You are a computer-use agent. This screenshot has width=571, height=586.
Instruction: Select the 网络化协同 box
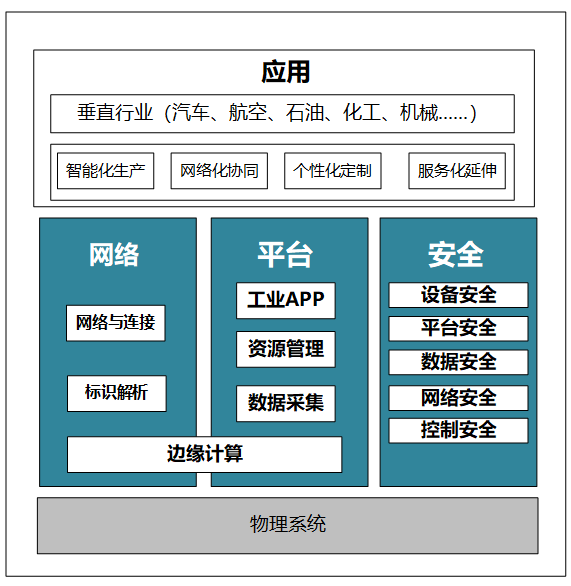coord(219,171)
